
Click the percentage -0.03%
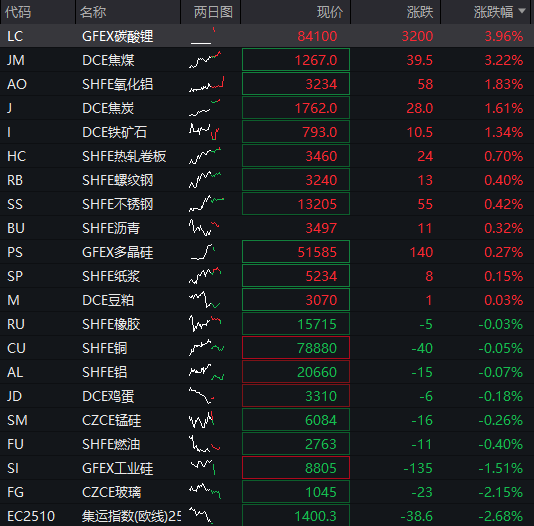pos(501,324)
